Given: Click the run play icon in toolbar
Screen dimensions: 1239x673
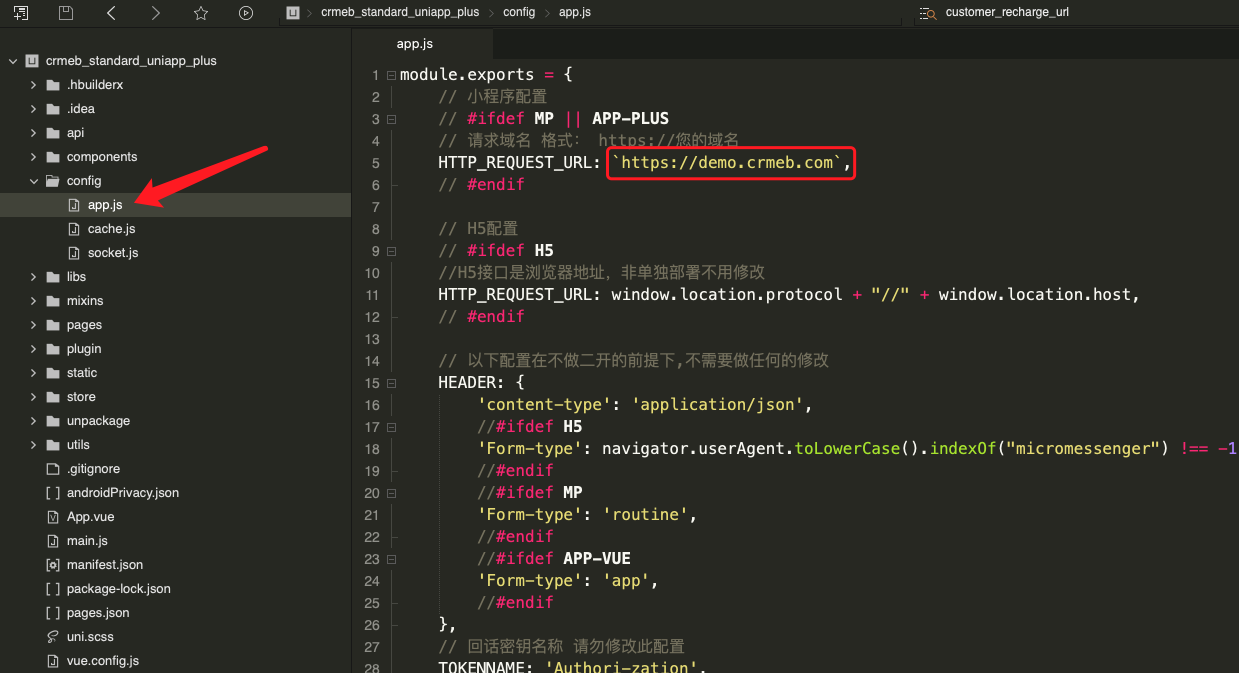Looking at the screenshot, I should pos(246,13).
